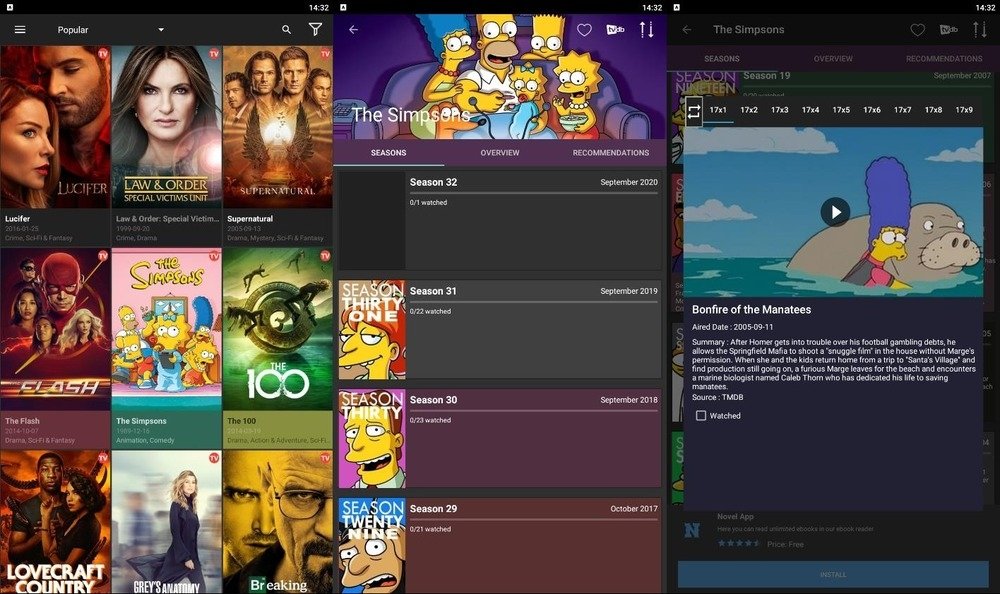Tap the dimmed TVDB icon in episode screen header
Viewport: 1000px width, 594px height.
pyautogui.click(x=949, y=29)
